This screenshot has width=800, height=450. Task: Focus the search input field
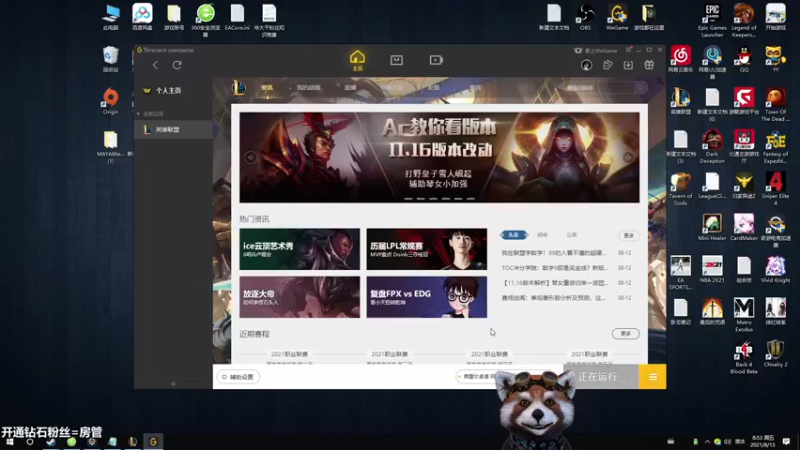pyautogui.click(x=599, y=88)
